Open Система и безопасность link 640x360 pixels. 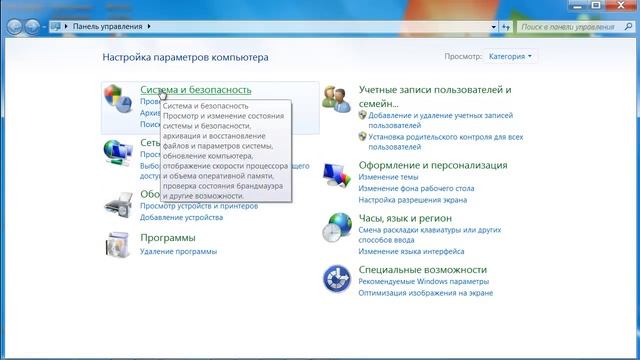pyautogui.click(x=196, y=90)
